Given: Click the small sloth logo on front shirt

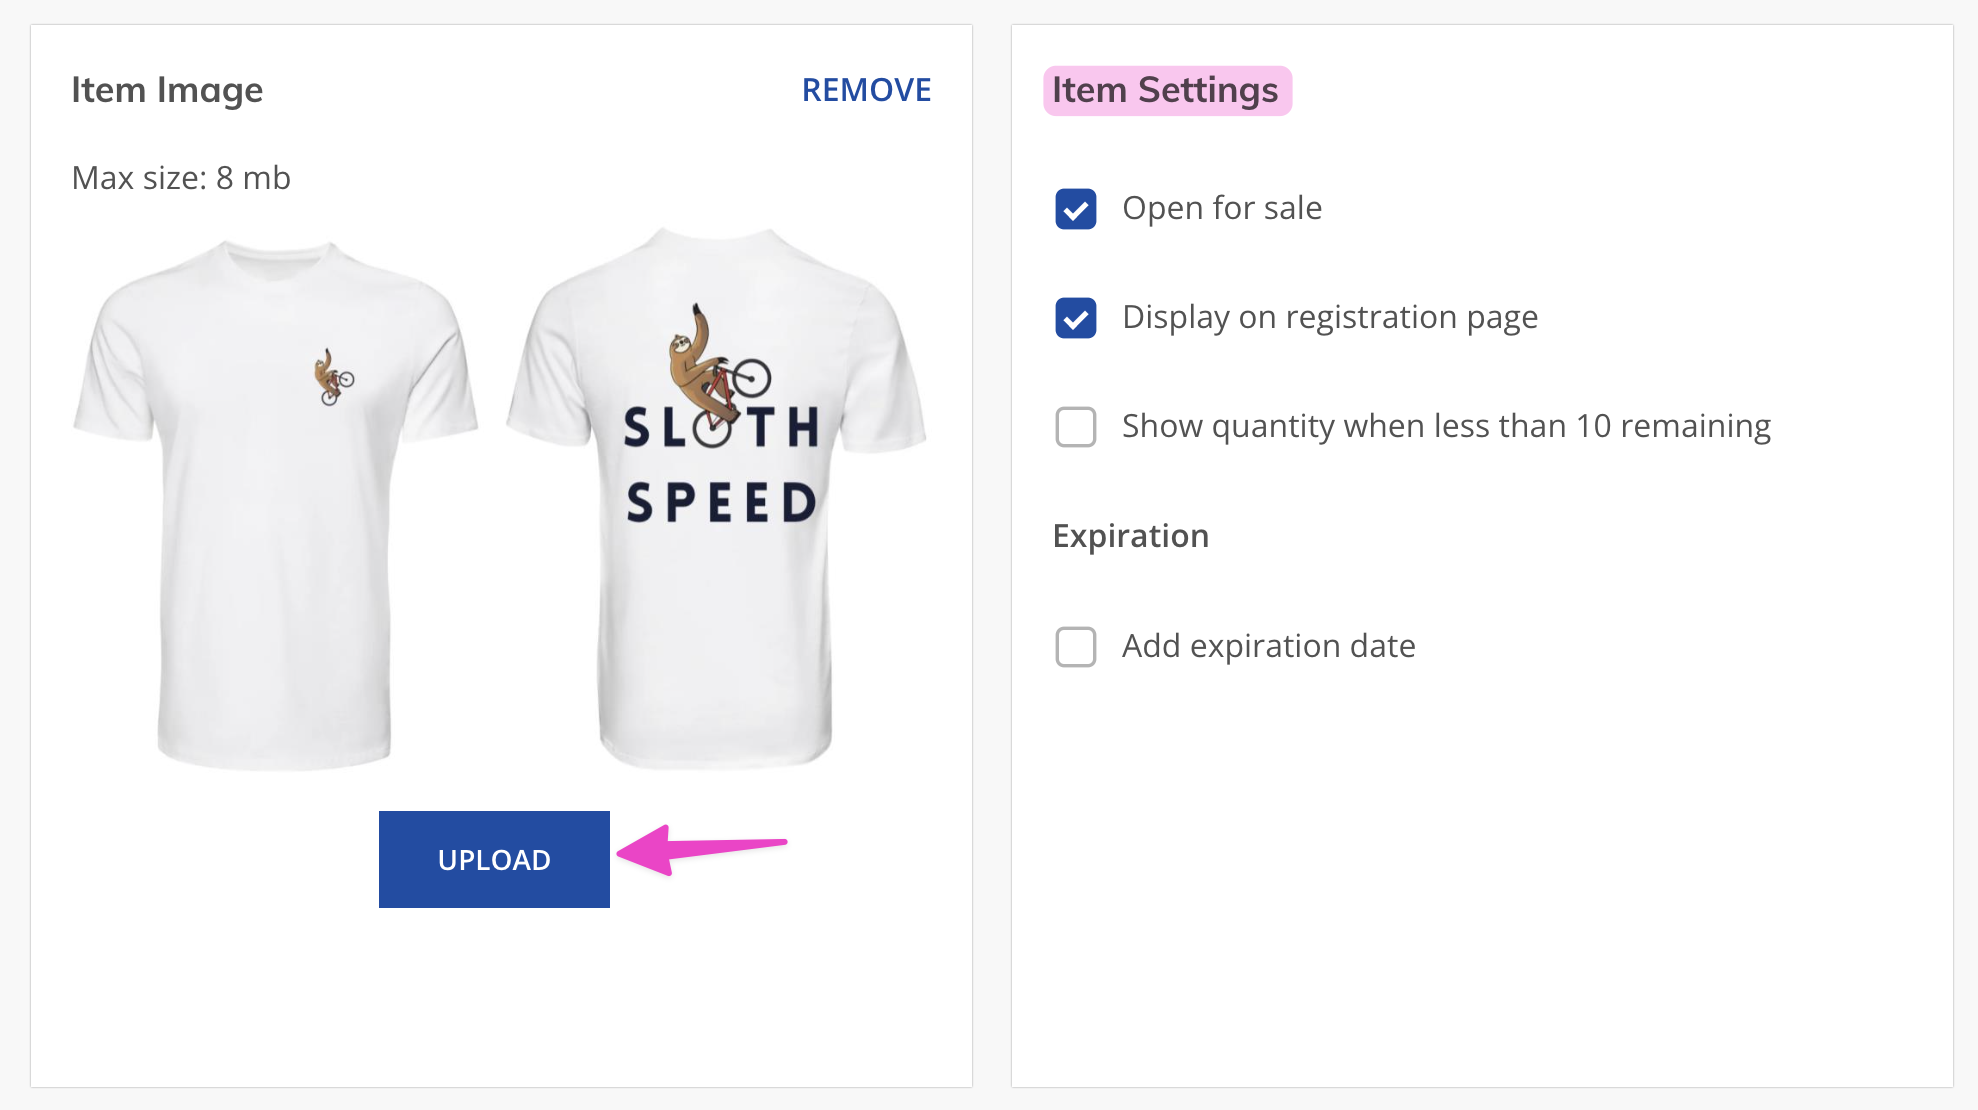Looking at the screenshot, I should tap(334, 377).
